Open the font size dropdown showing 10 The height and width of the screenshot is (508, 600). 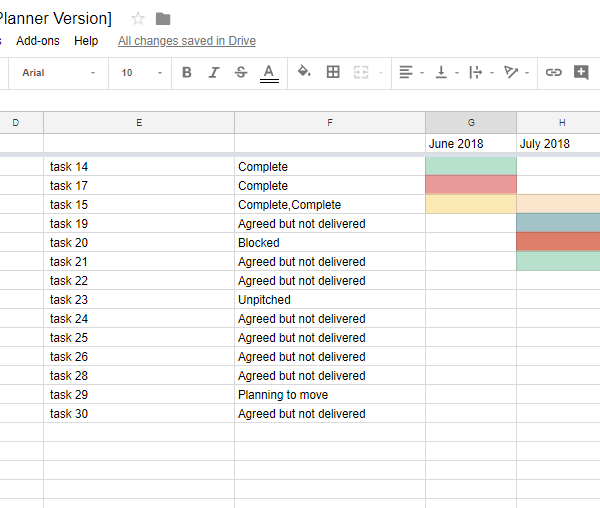(x=142, y=72)
